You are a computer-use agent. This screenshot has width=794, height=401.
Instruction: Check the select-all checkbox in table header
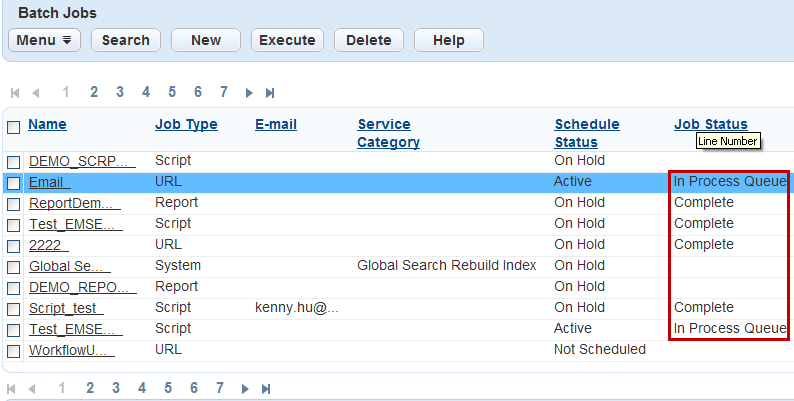click(14, 127)
